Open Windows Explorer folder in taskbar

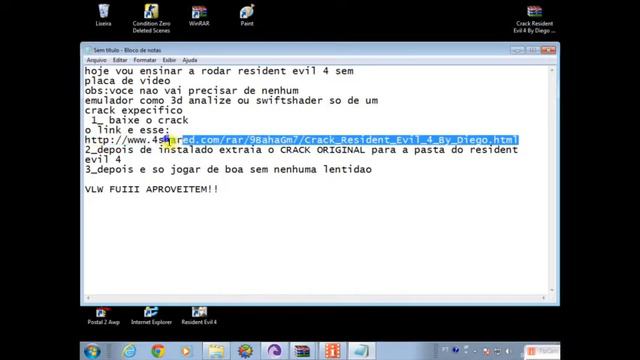coord(216,351)
